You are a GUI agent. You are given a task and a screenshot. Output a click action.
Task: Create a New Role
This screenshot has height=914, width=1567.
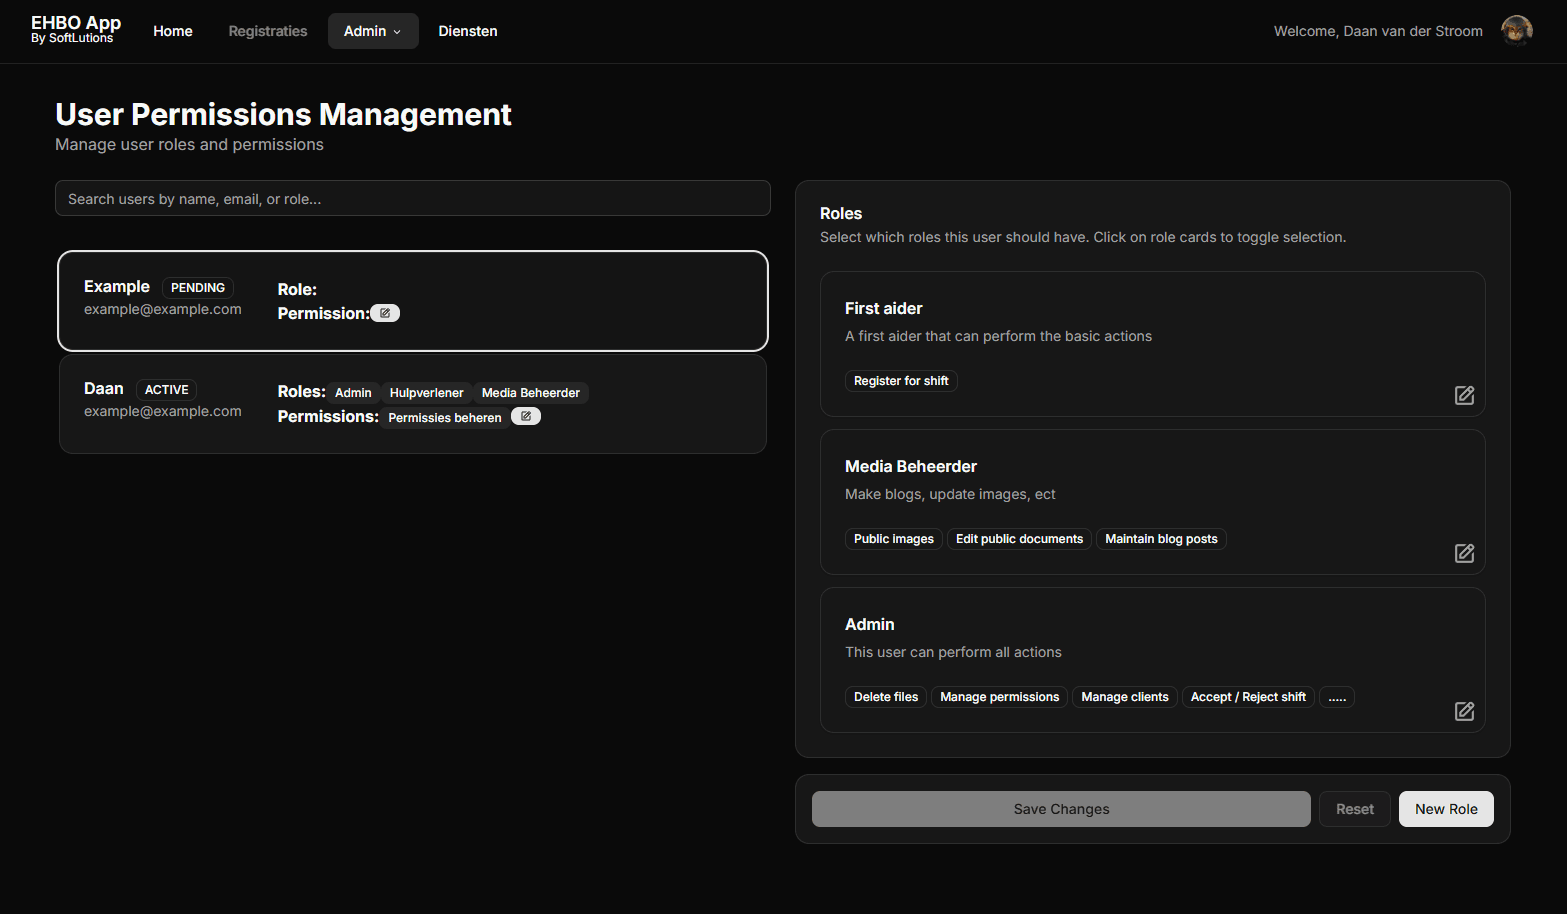click(x=1445, y=809)
